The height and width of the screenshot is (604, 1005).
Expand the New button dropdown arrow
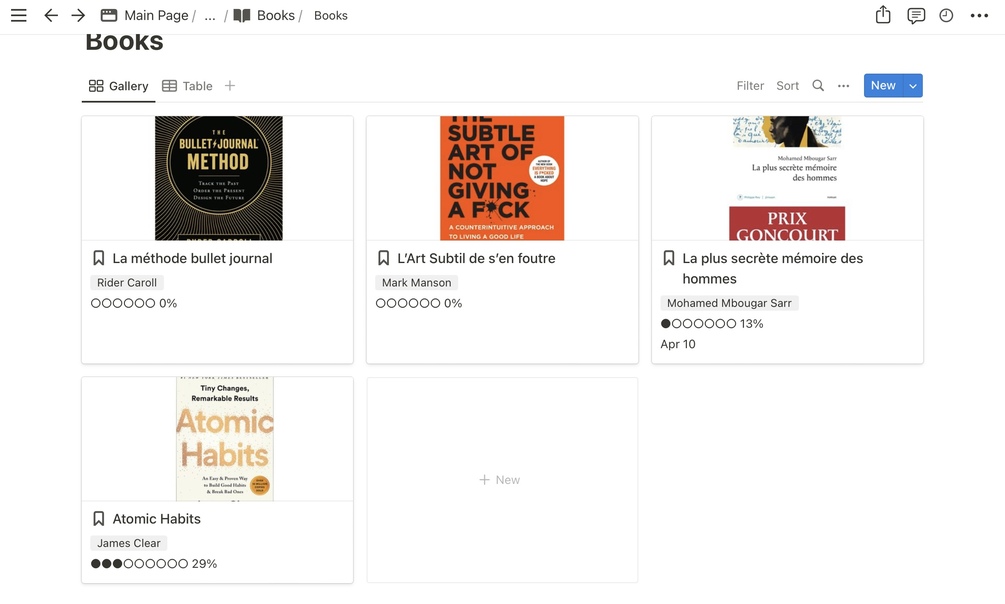[913, 86]
